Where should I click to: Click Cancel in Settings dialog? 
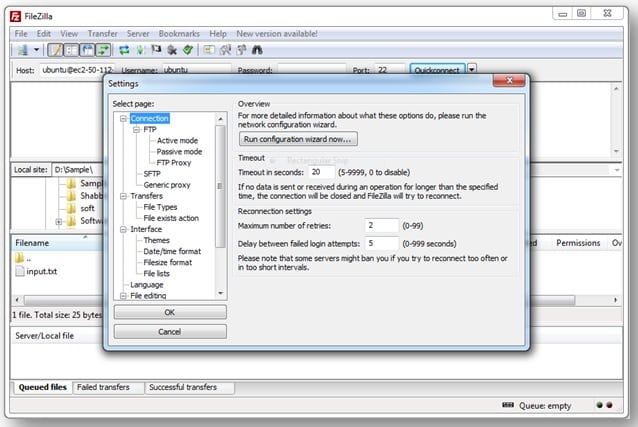pos(170,332)
